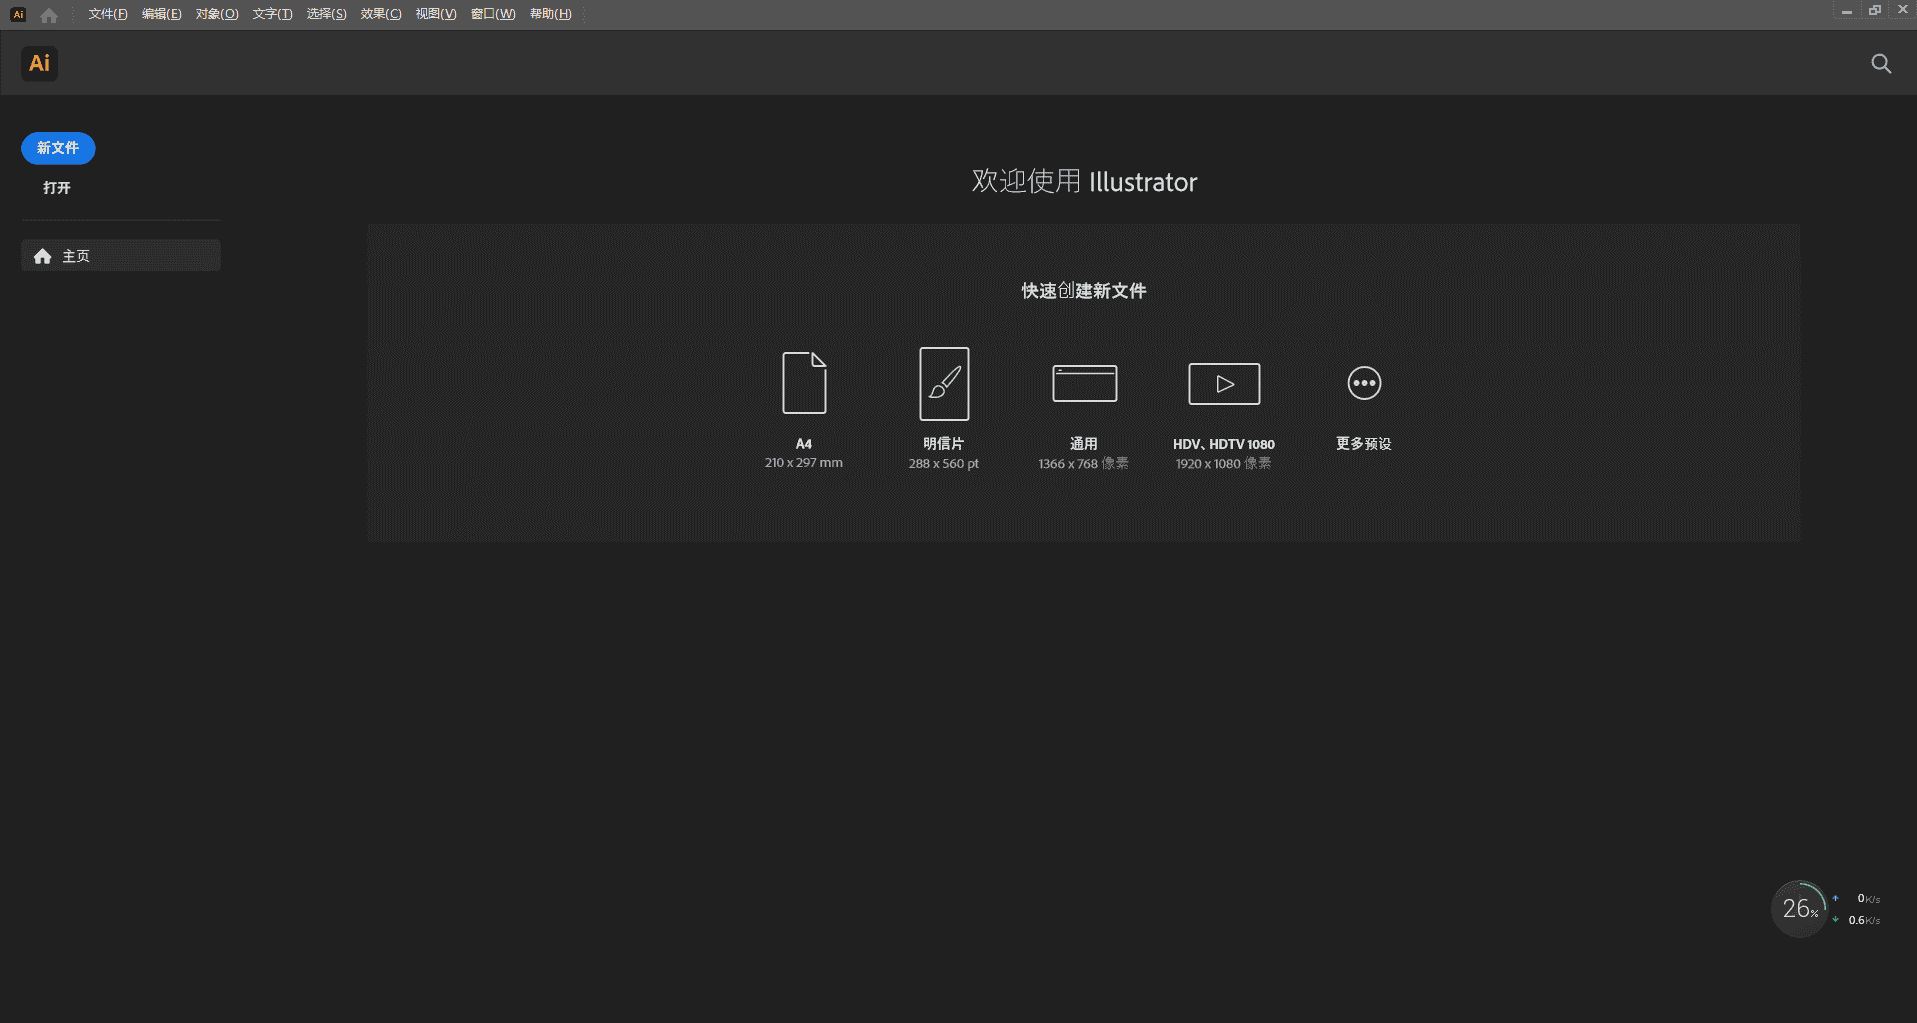Click the 打开 button
Viewport: 1917px width, 1023px height.
57,188
